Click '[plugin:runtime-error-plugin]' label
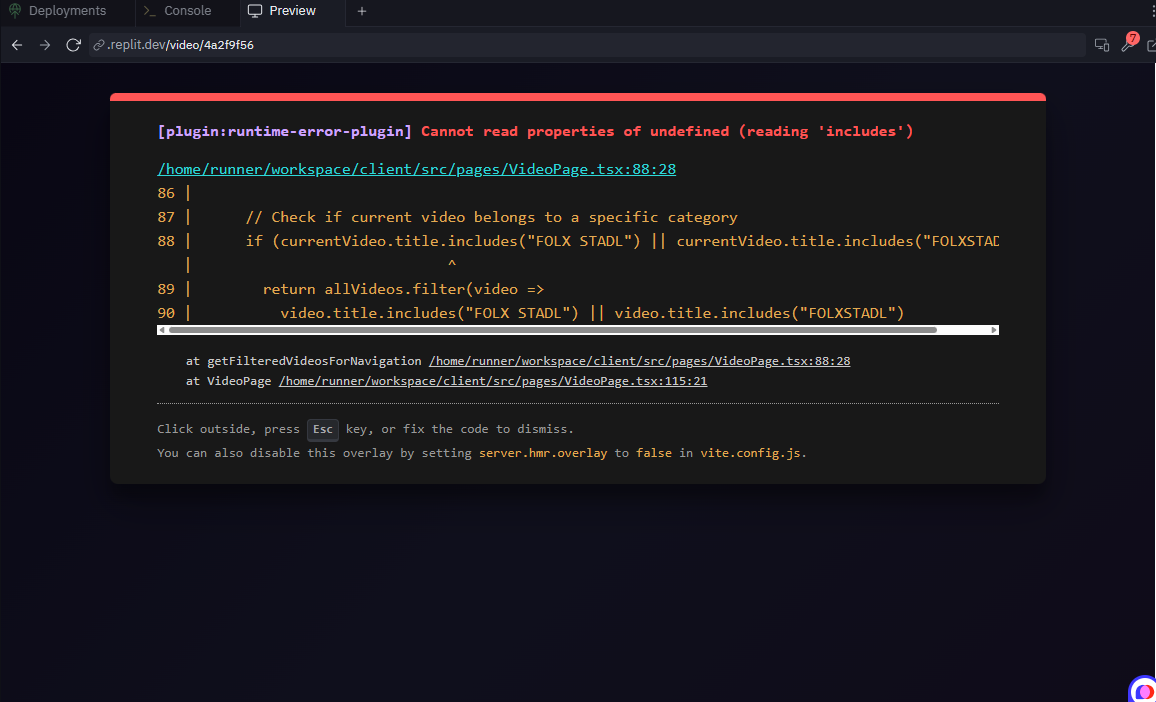Image resolution: width=1156 pixels, height=702 pixels. pos(285,131)
